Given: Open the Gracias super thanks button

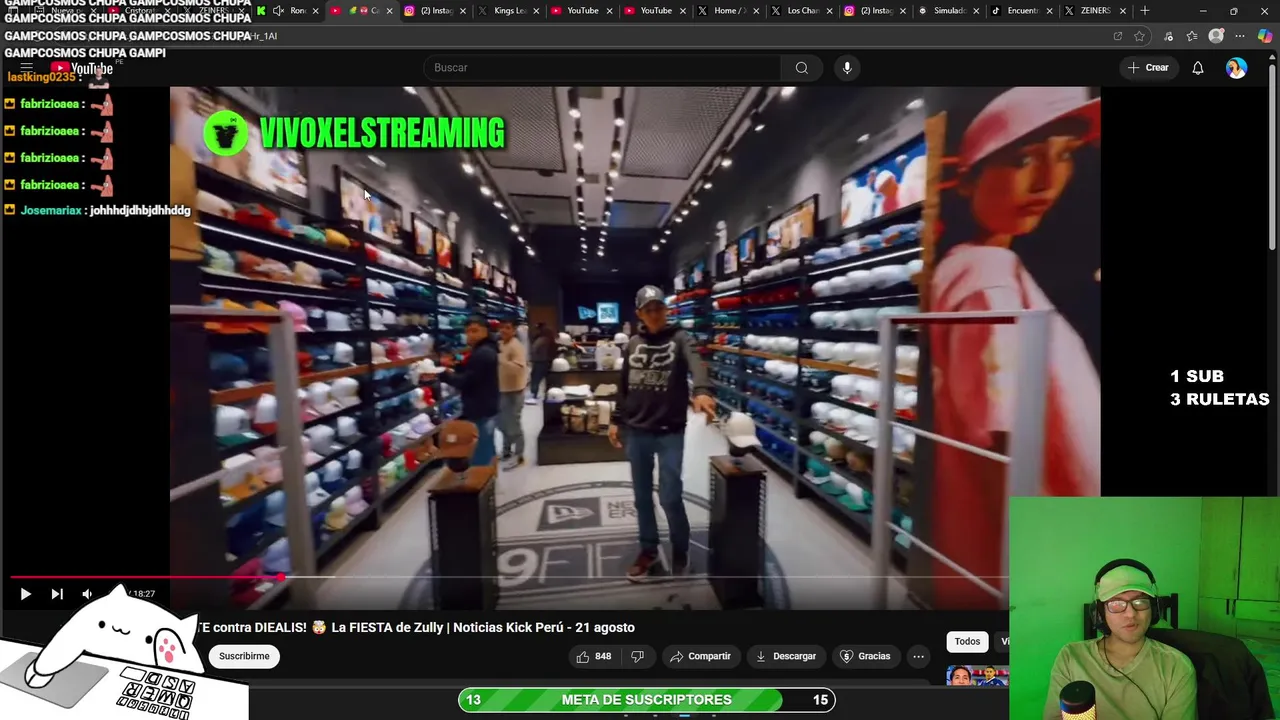Looking at the screenshot, I should (865, 656).
